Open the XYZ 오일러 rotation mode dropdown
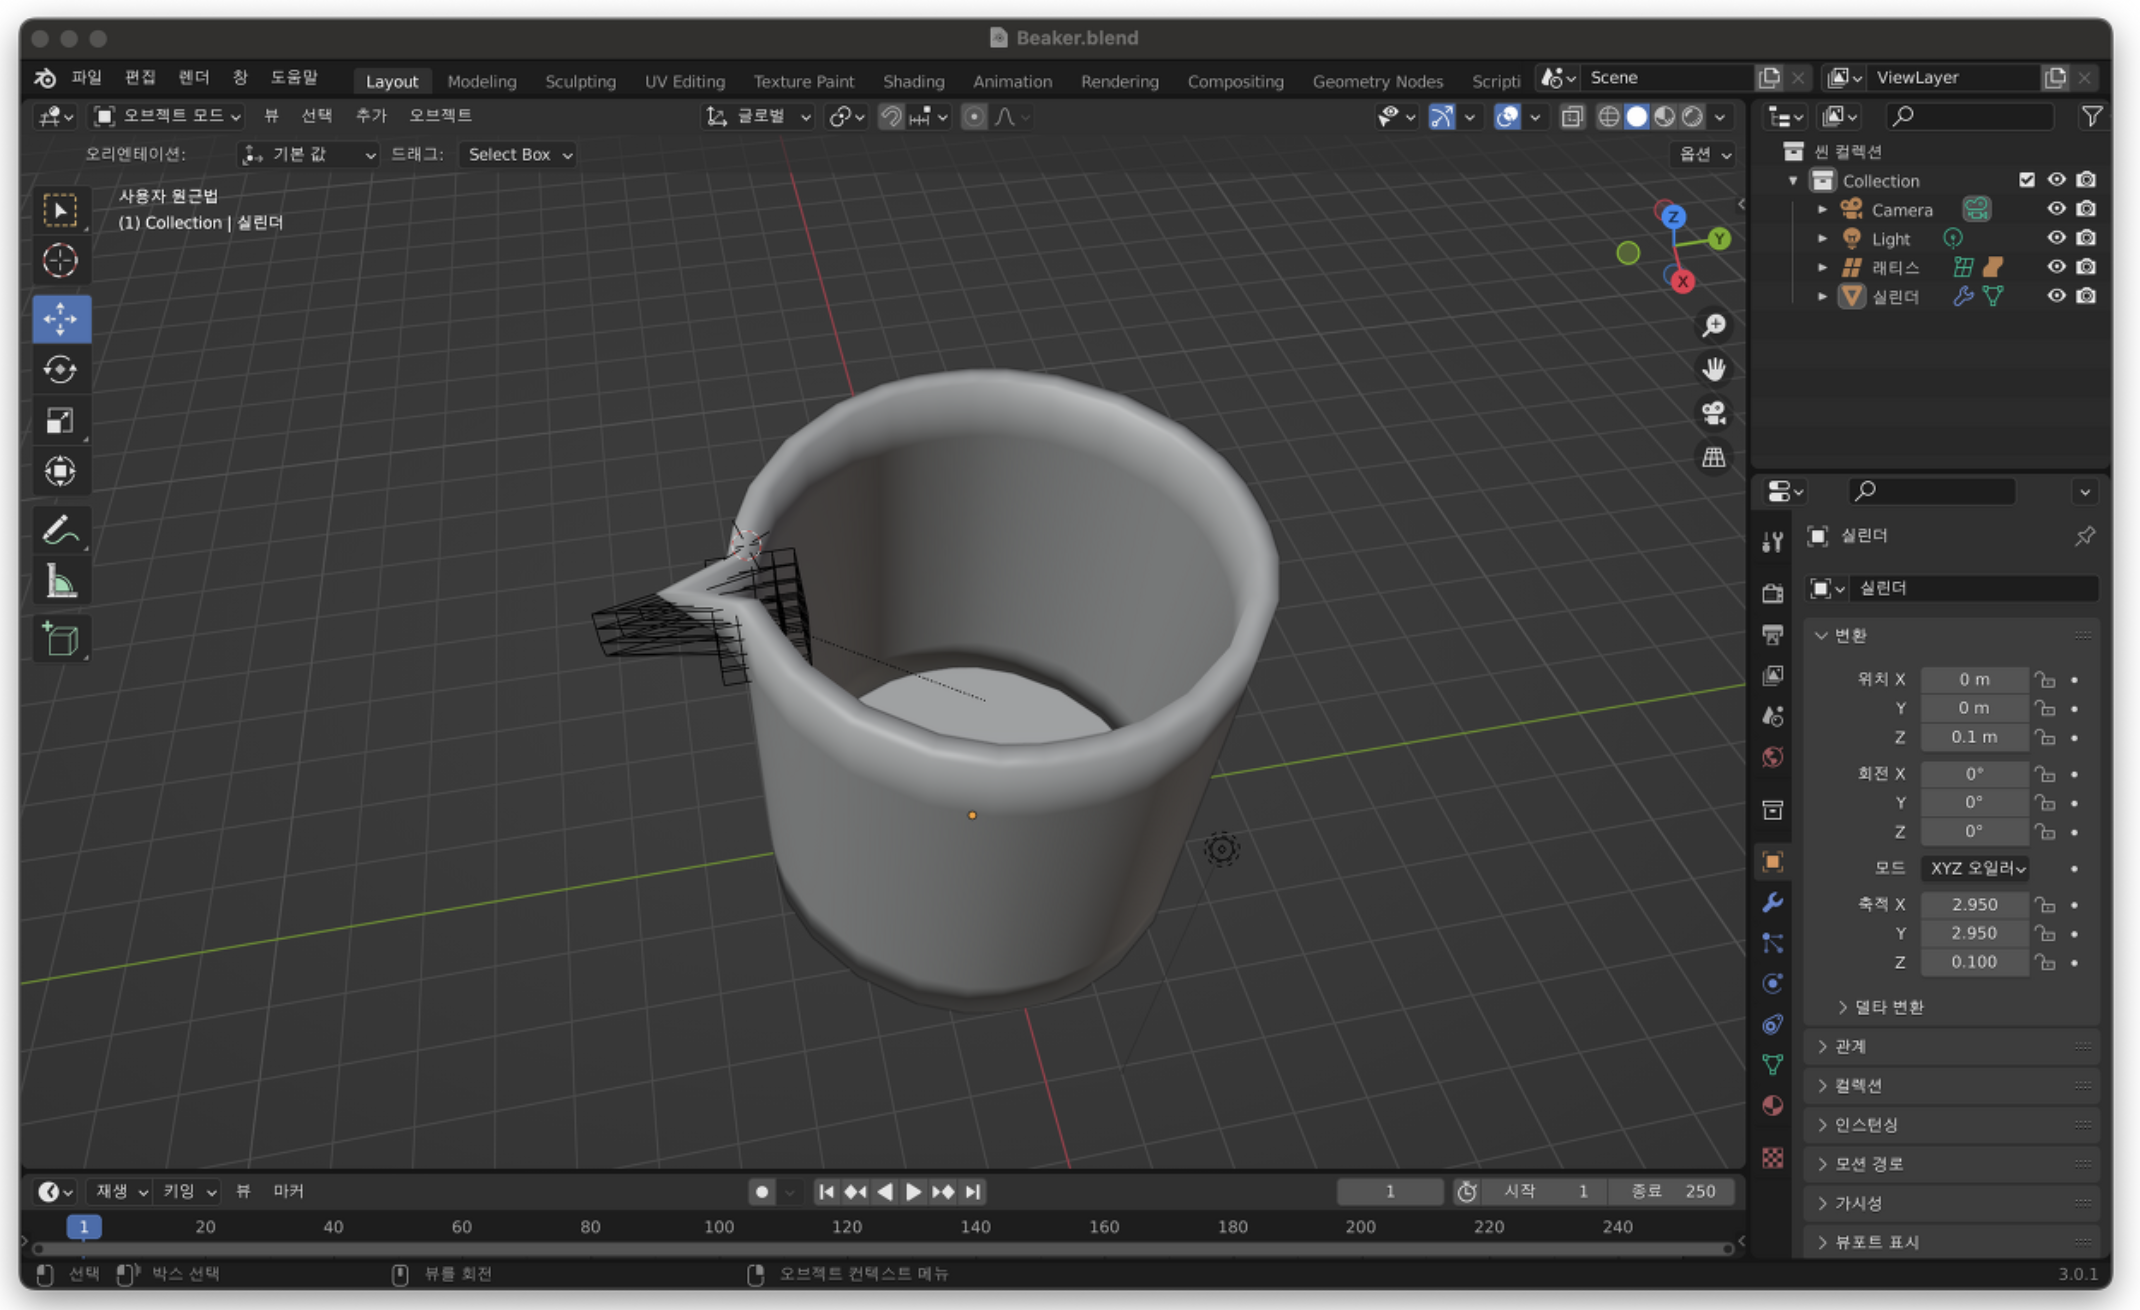This screenshot has height=1310, width=2140. (x=1976, y=868)
